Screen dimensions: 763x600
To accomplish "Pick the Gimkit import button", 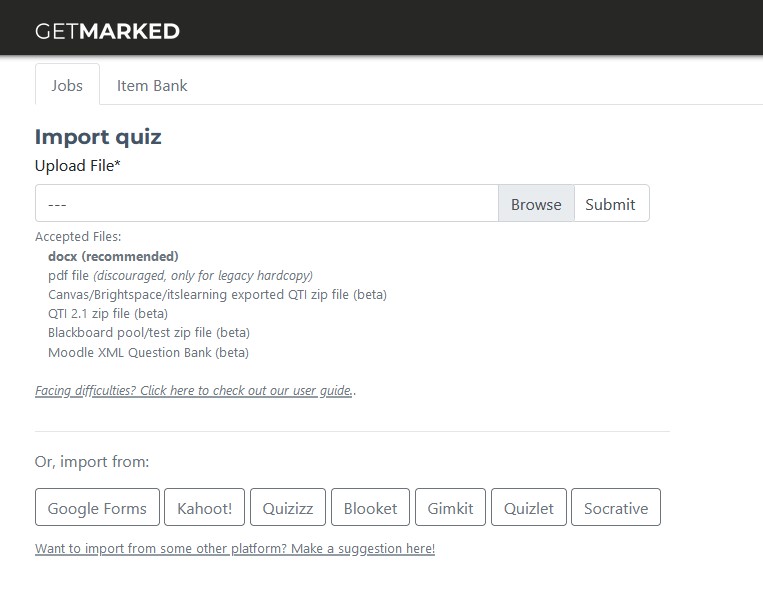I will 450,508.
